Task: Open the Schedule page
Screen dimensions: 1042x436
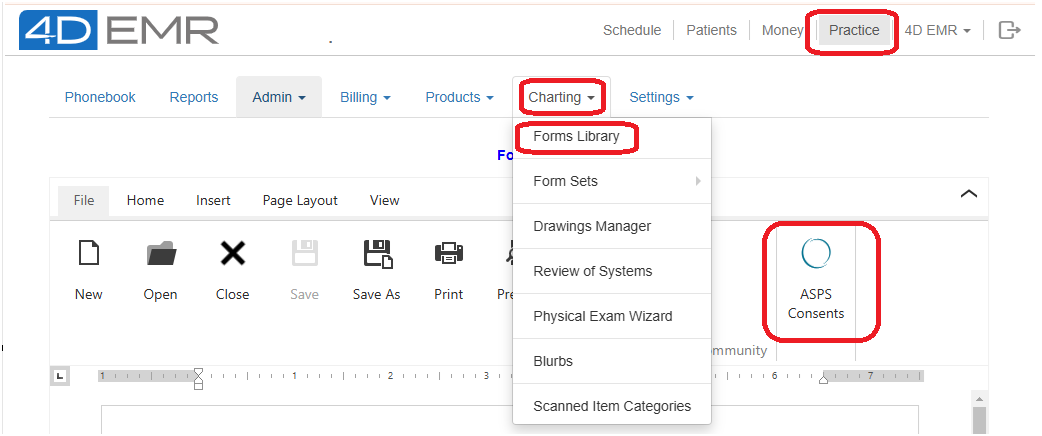Action: [x=632, y=30]
